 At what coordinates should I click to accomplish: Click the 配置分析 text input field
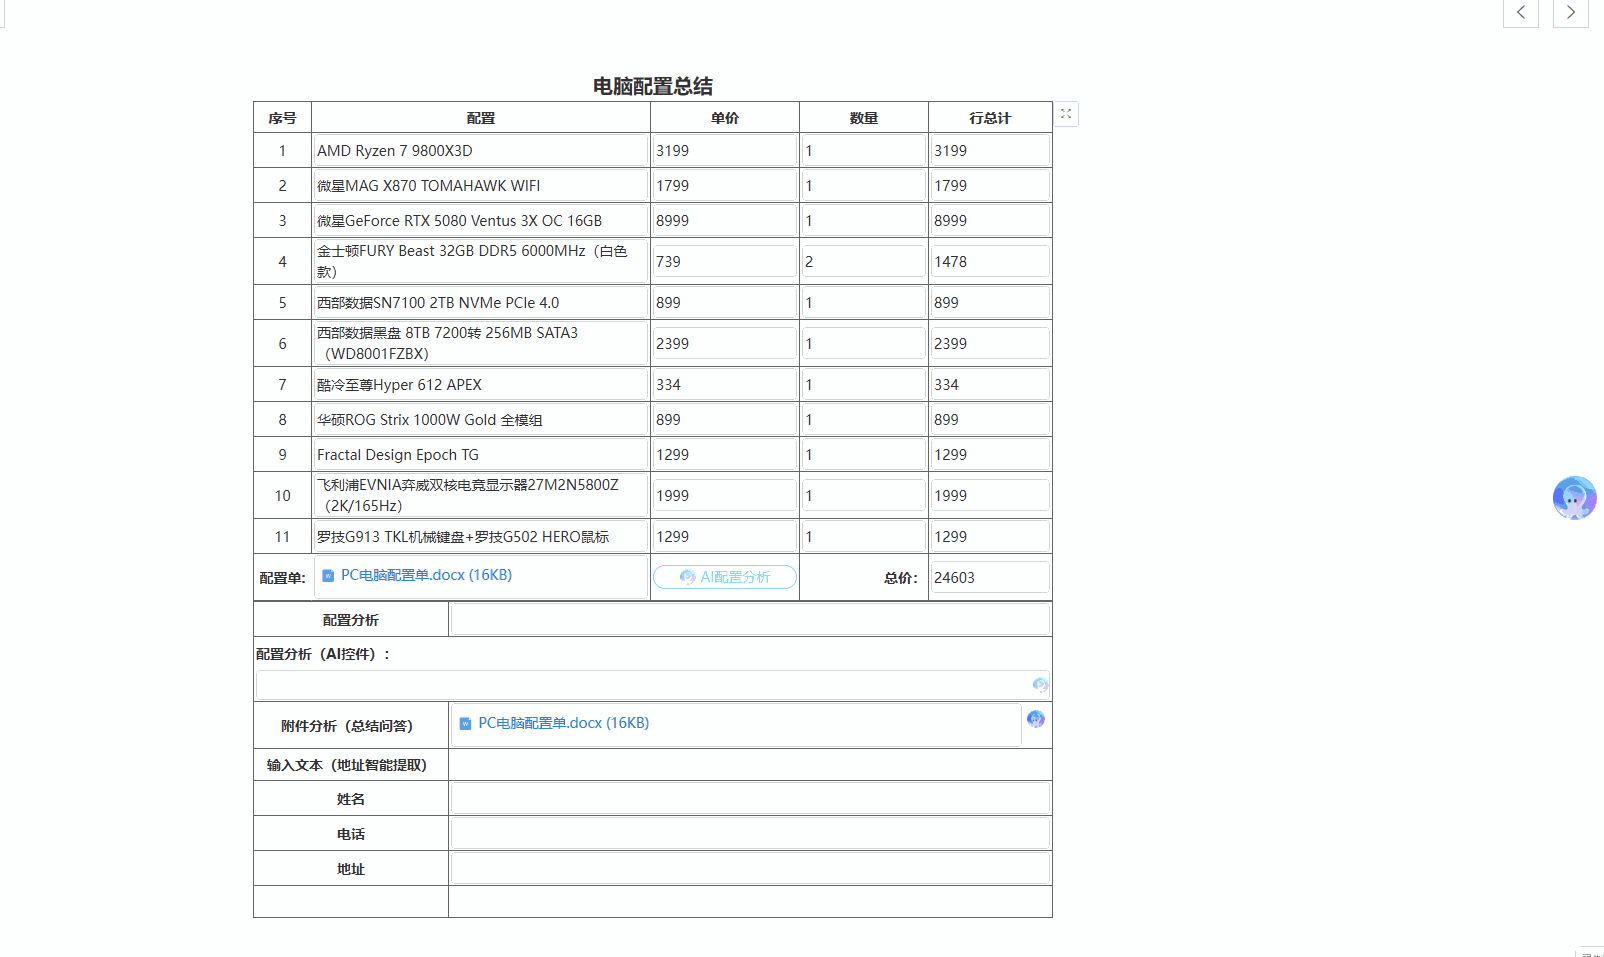click(750, 620)
